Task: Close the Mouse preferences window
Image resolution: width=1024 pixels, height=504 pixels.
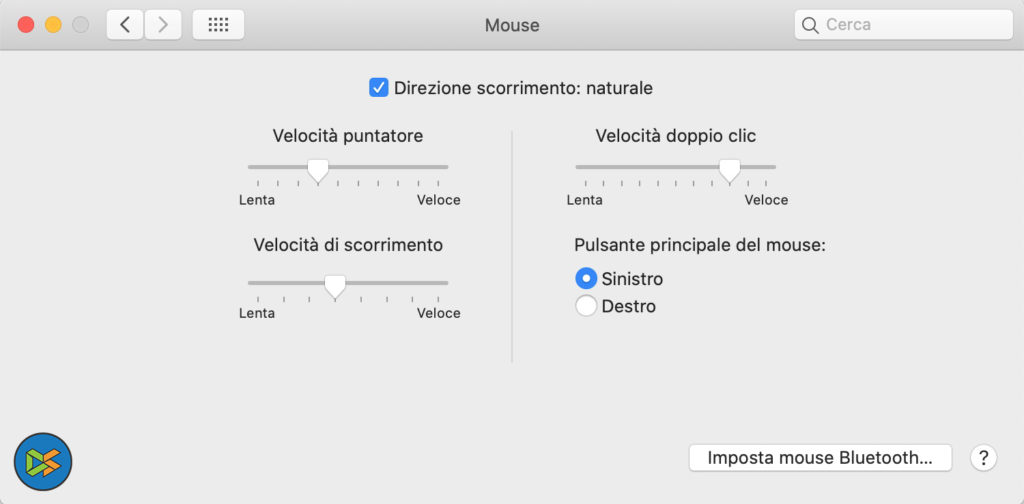Action: click(26, 25)
